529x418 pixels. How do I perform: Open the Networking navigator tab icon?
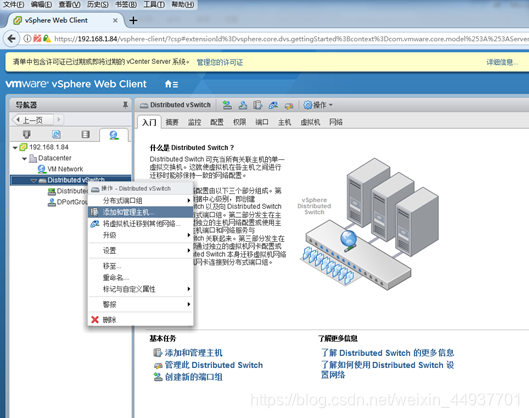coord(114,135)
